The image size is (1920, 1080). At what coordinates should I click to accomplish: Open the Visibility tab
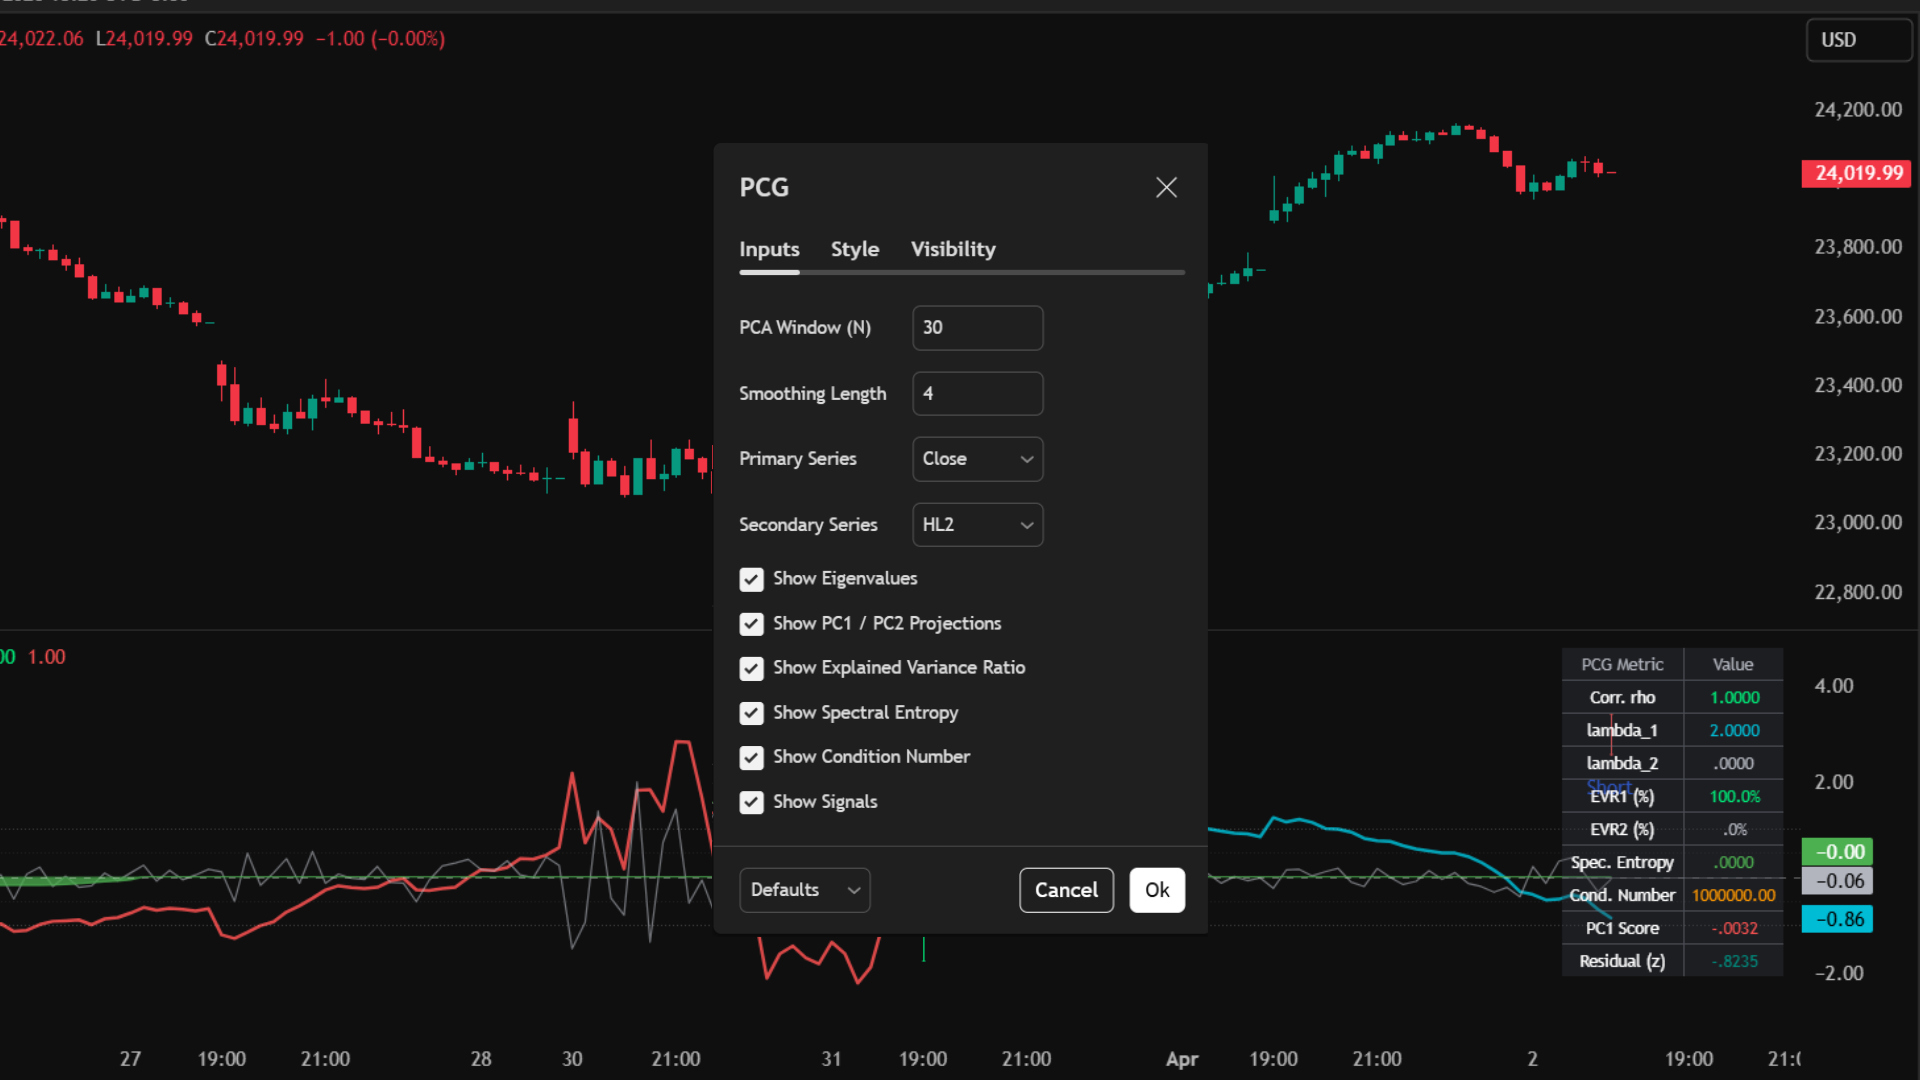pyautogui.click(x=952, y=249)
